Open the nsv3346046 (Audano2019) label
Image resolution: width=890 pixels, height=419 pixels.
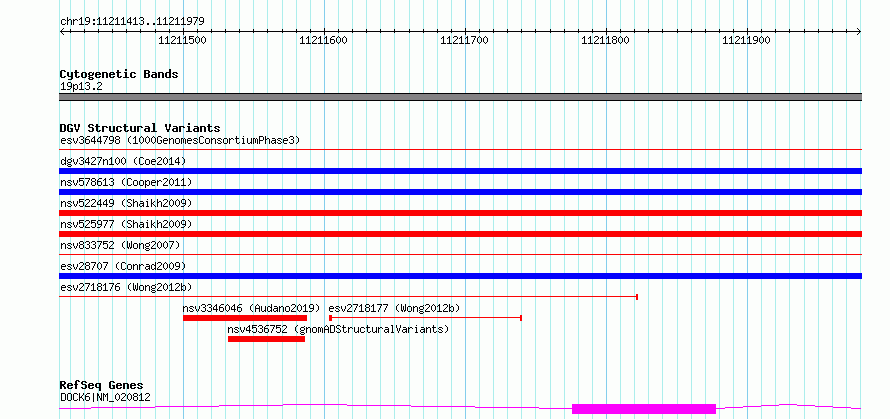(251, 308)
